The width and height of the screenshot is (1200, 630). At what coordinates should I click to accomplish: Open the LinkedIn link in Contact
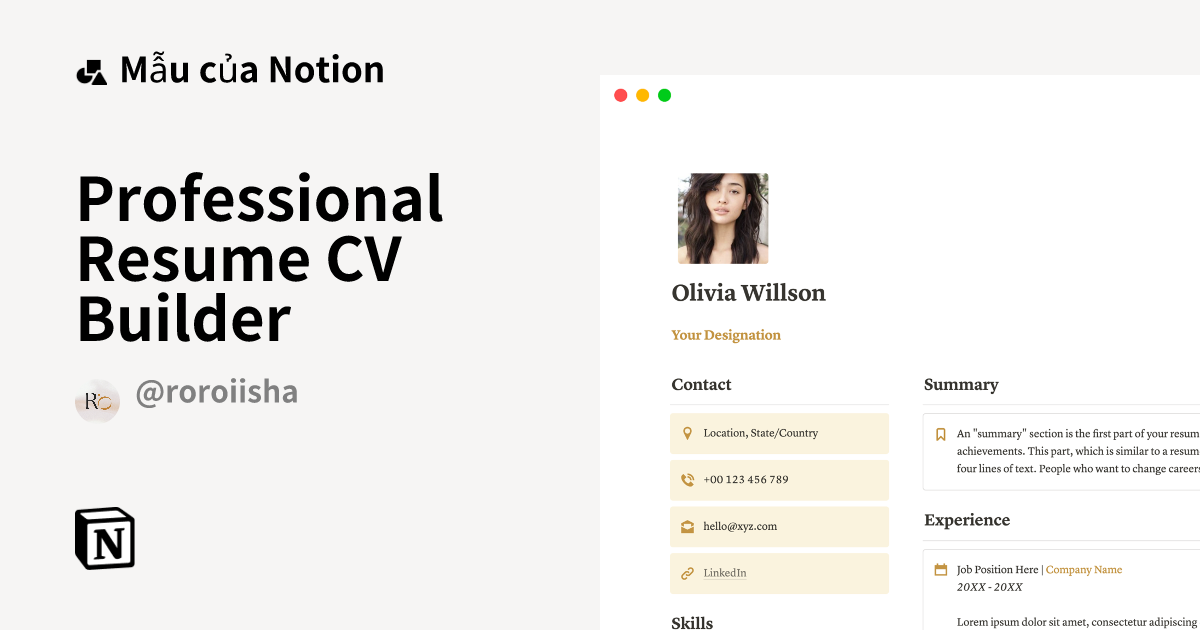coord(724,572)
